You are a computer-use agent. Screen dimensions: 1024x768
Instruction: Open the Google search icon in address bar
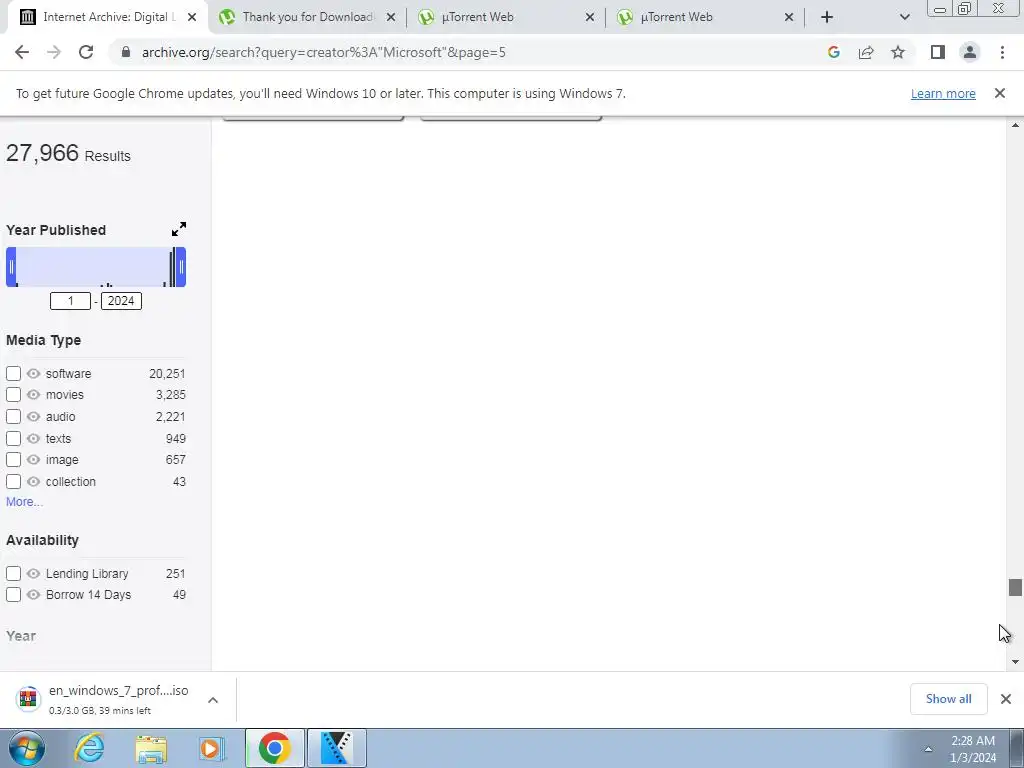click(833, 52)
